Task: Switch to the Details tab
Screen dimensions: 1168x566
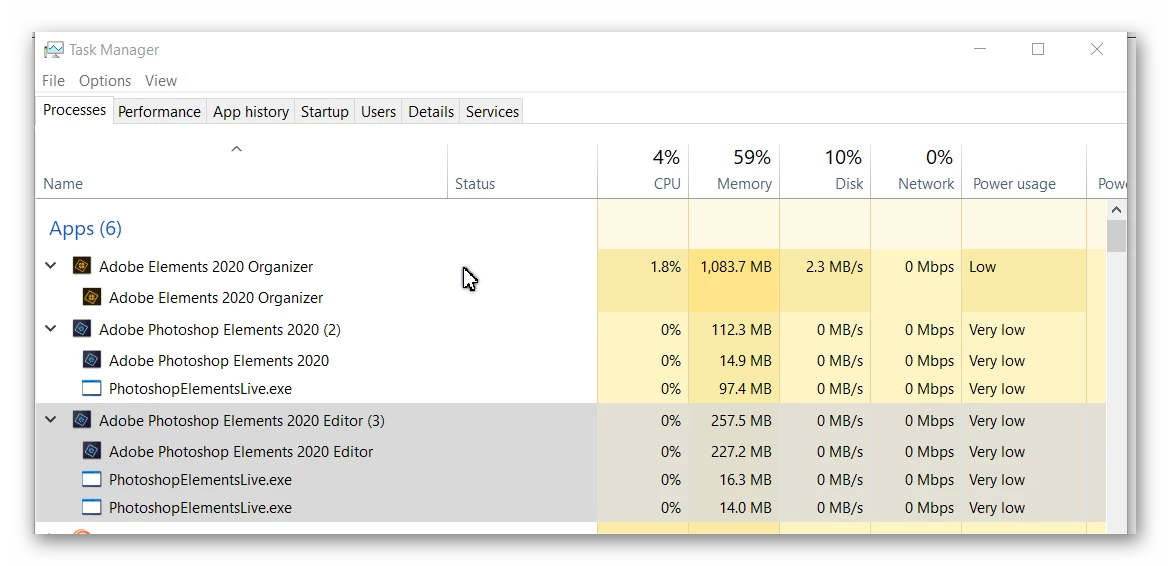Action: pos(431,112)
